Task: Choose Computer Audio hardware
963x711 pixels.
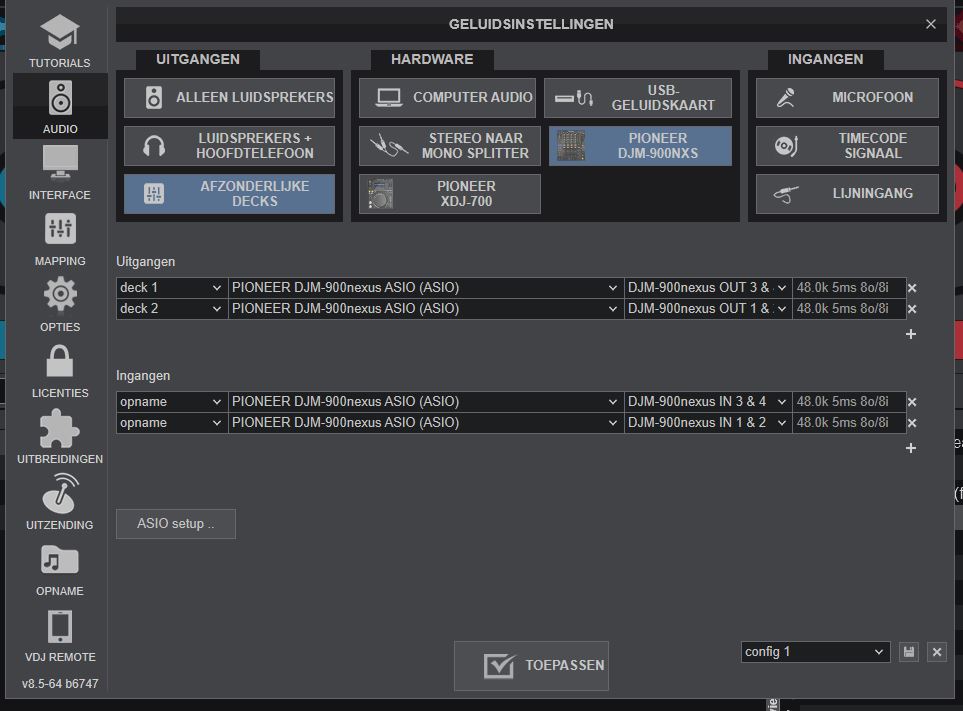Action: click(447, 98)
